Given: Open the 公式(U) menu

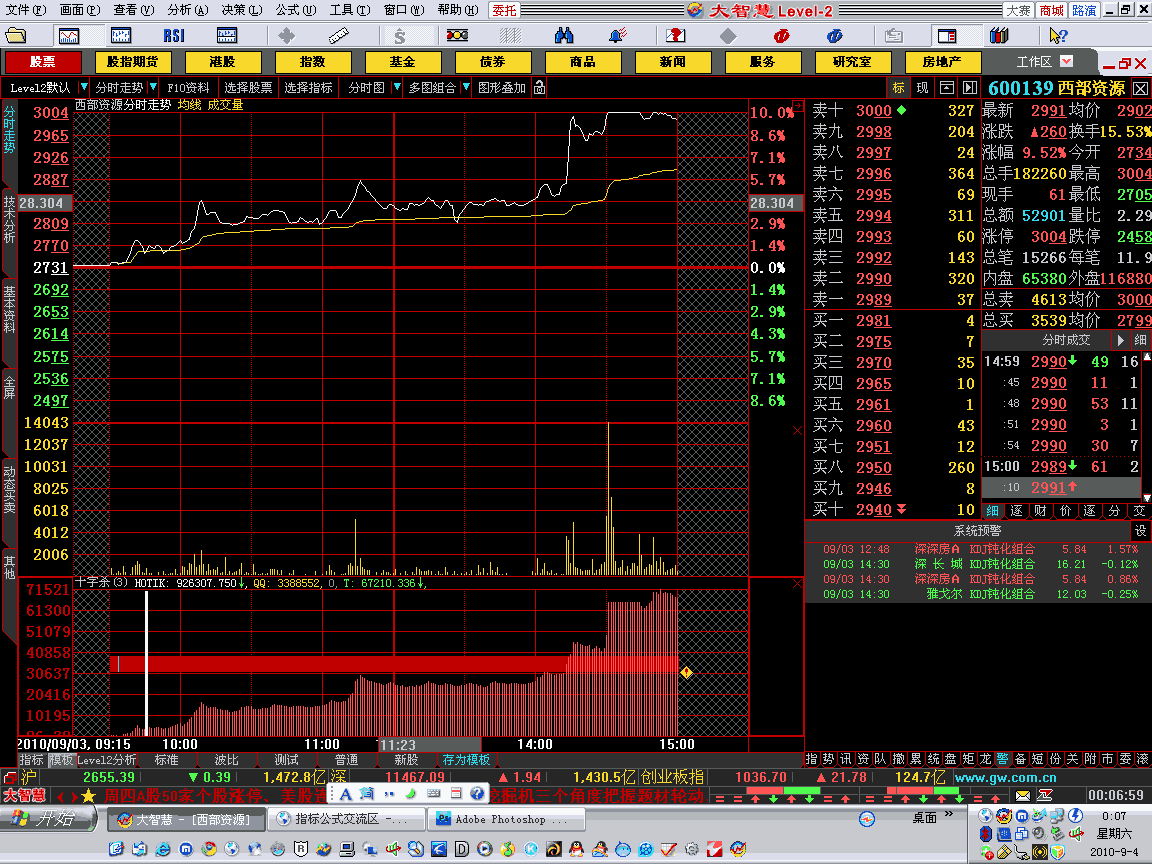Looking at the screenshot, I should (x=295, y=10).
